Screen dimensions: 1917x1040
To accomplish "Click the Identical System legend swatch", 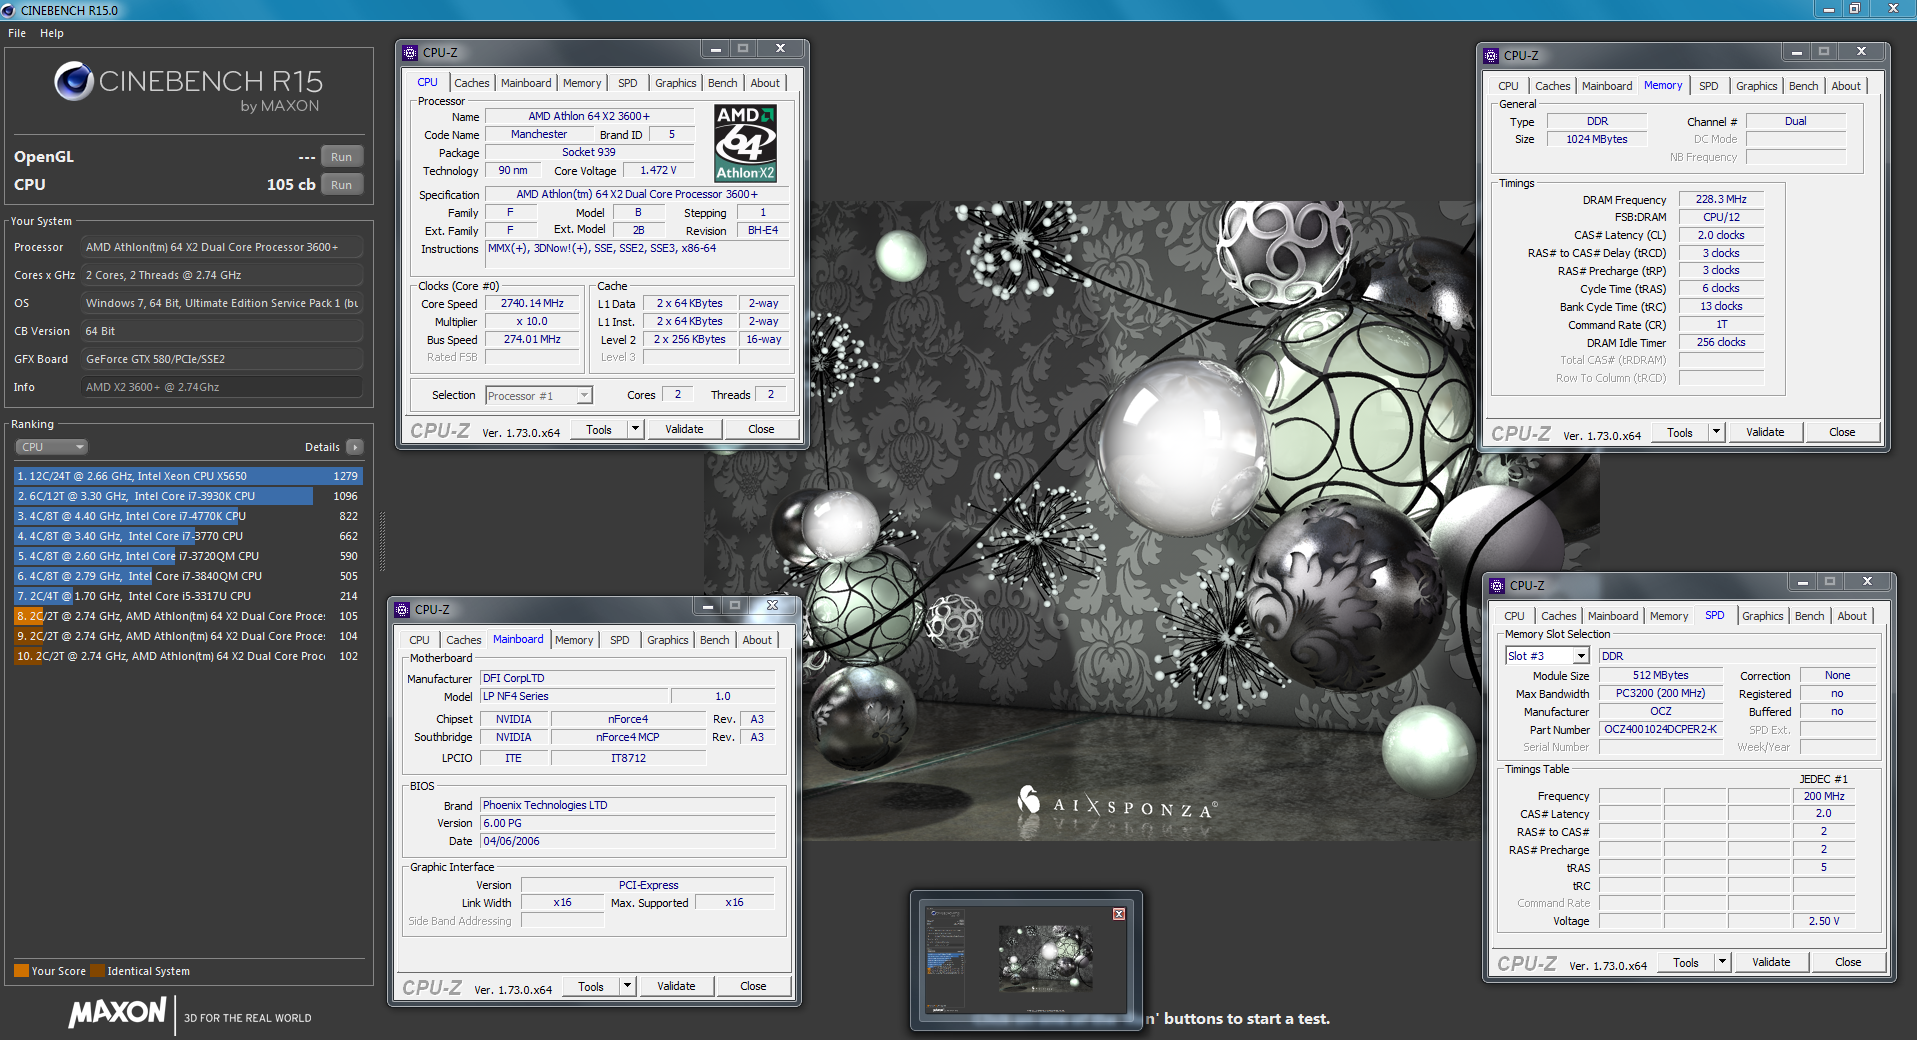I will 97,971.
